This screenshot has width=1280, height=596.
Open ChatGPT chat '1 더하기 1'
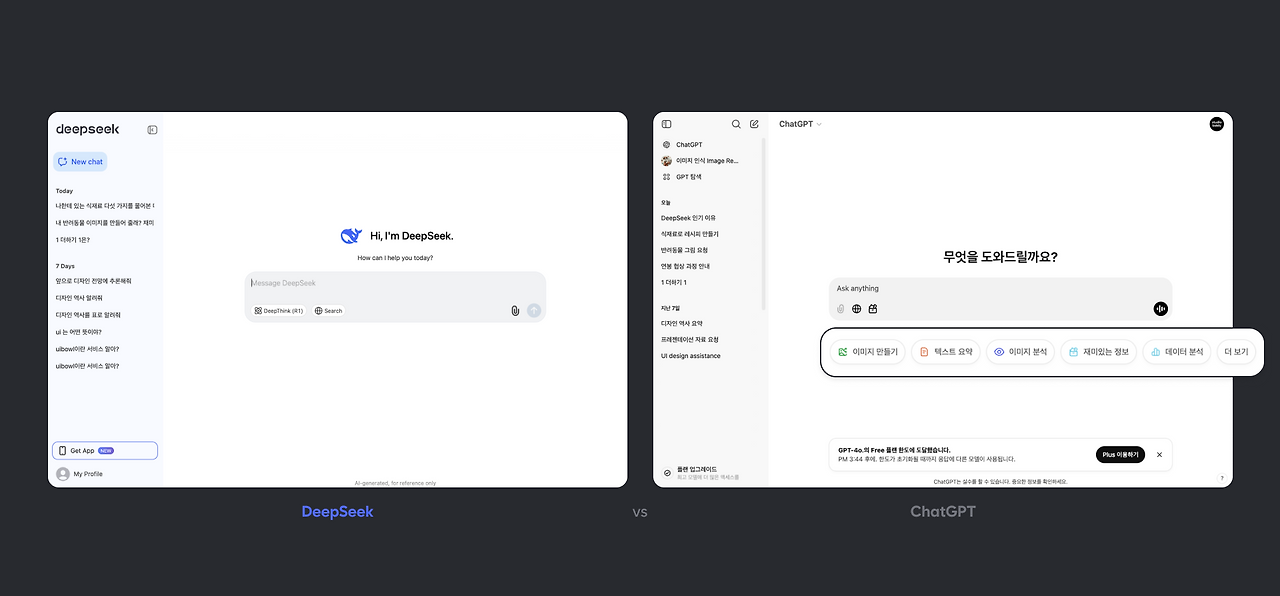[x=673, y=282]
